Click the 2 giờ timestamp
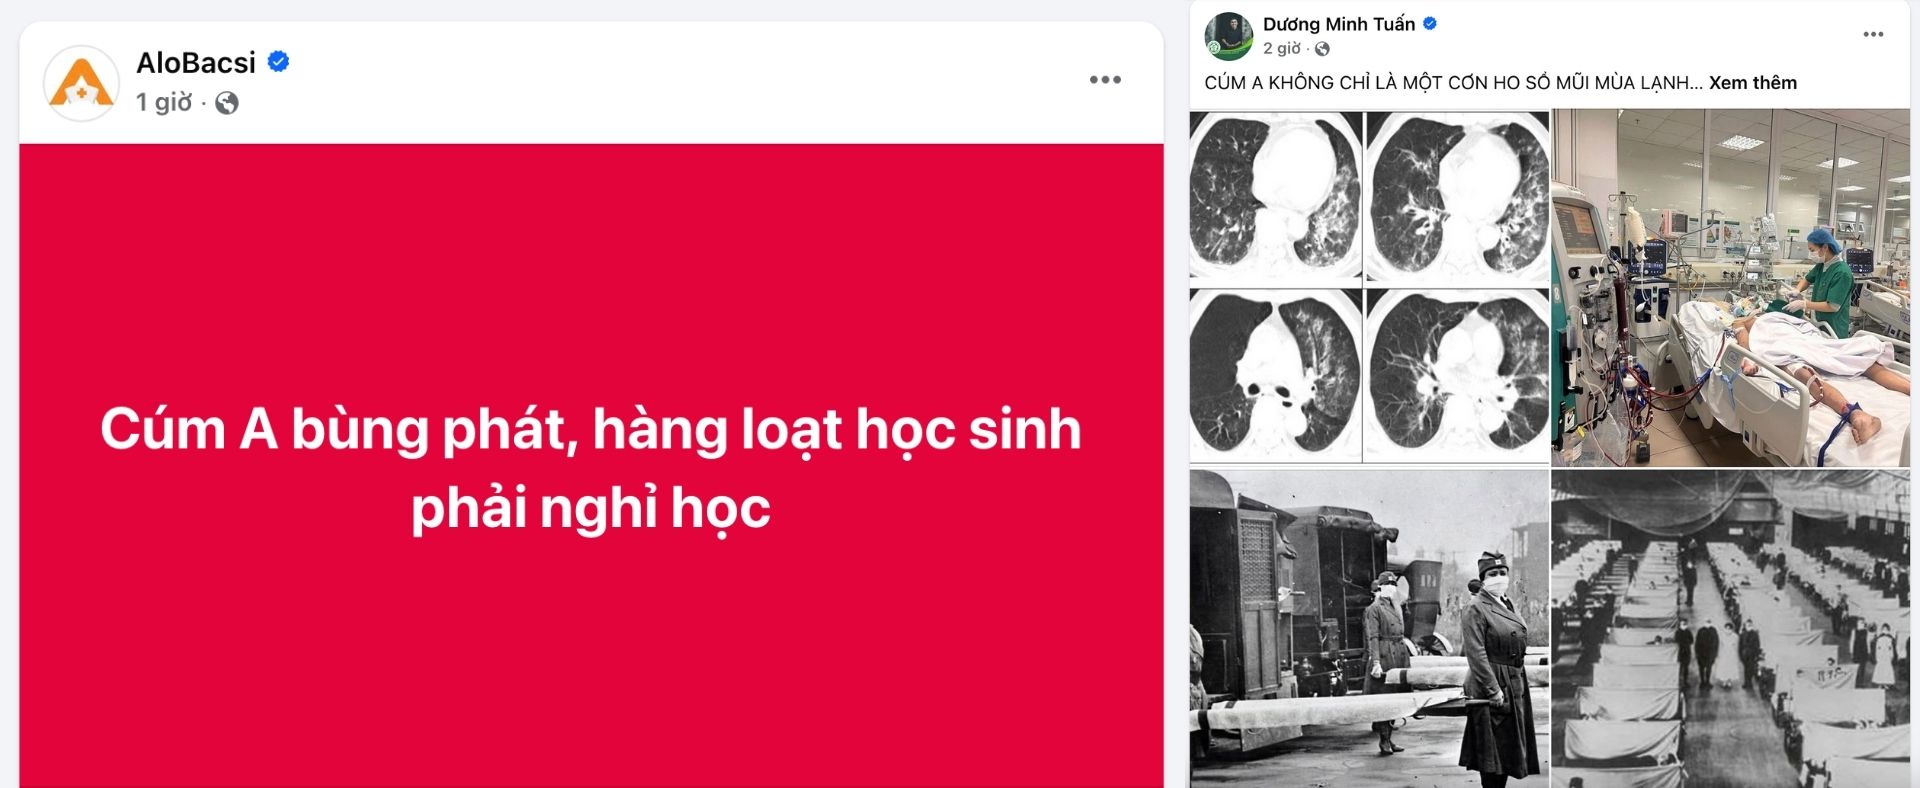 [1281, 49]
